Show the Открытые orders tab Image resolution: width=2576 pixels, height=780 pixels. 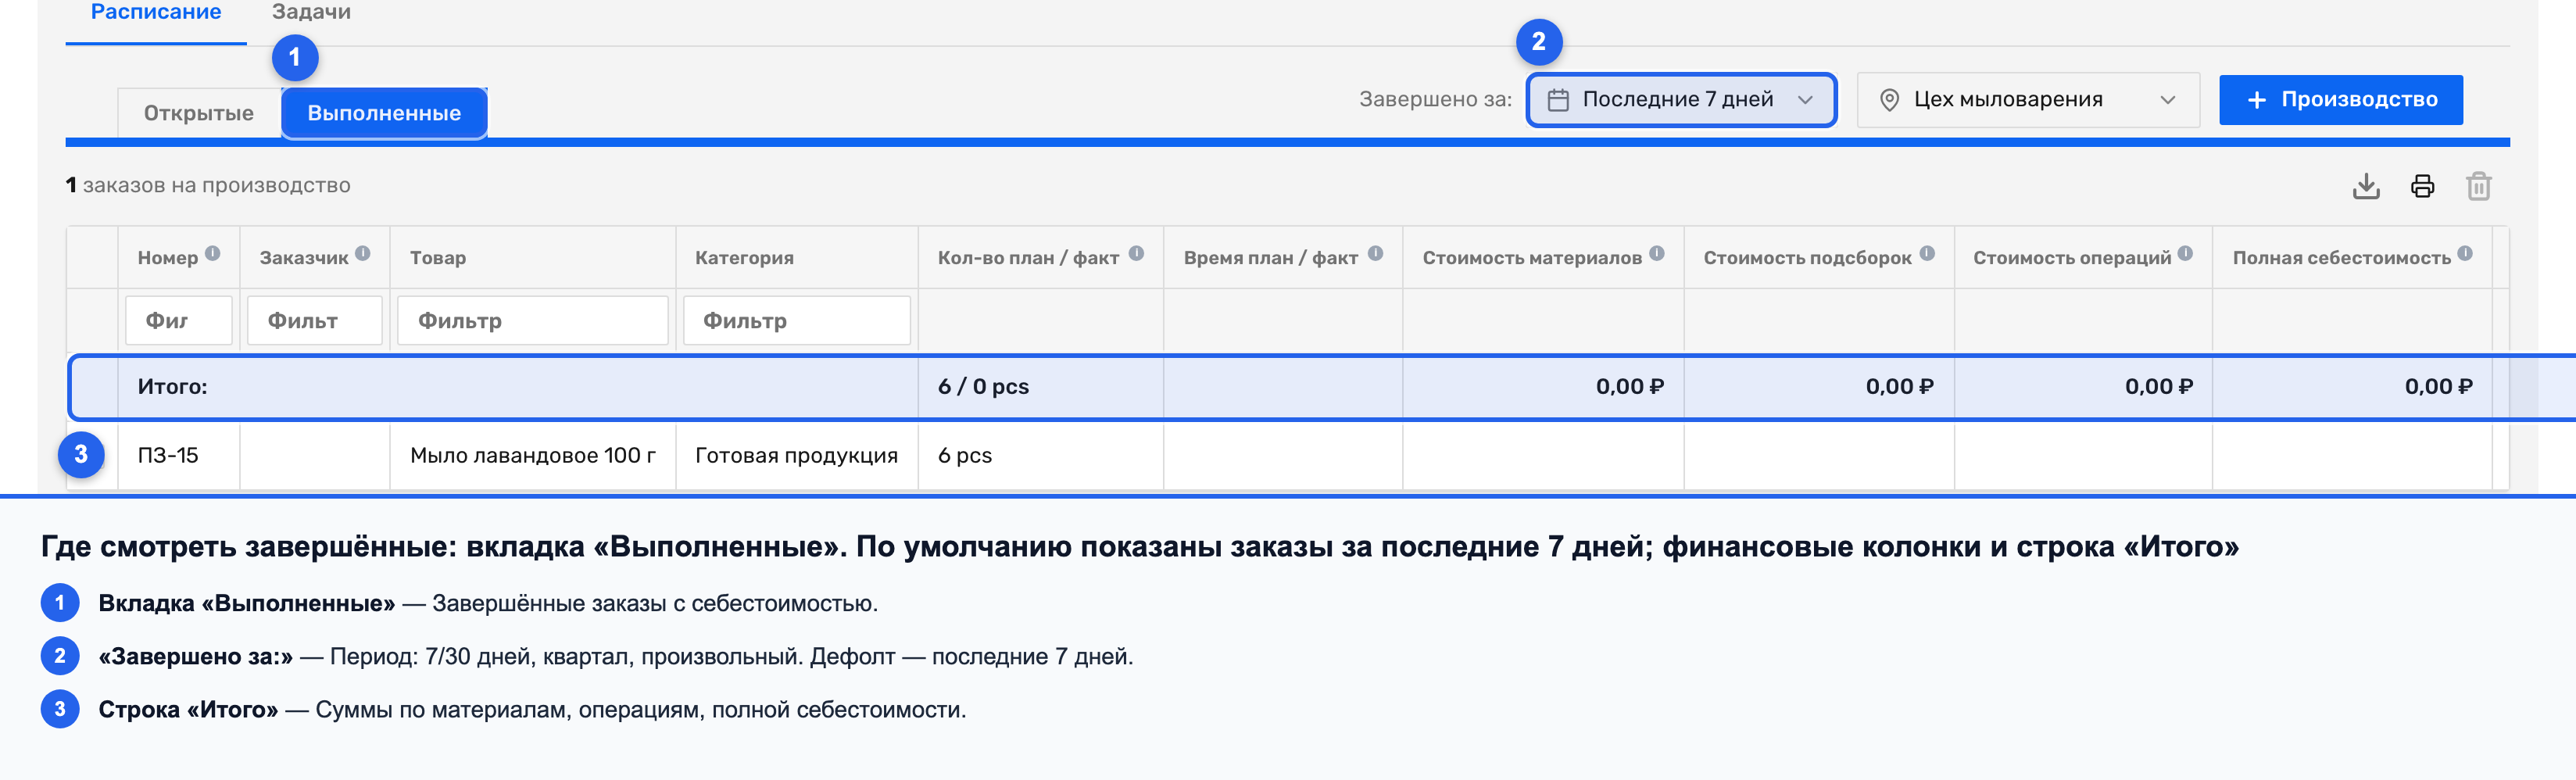point(198,113)
